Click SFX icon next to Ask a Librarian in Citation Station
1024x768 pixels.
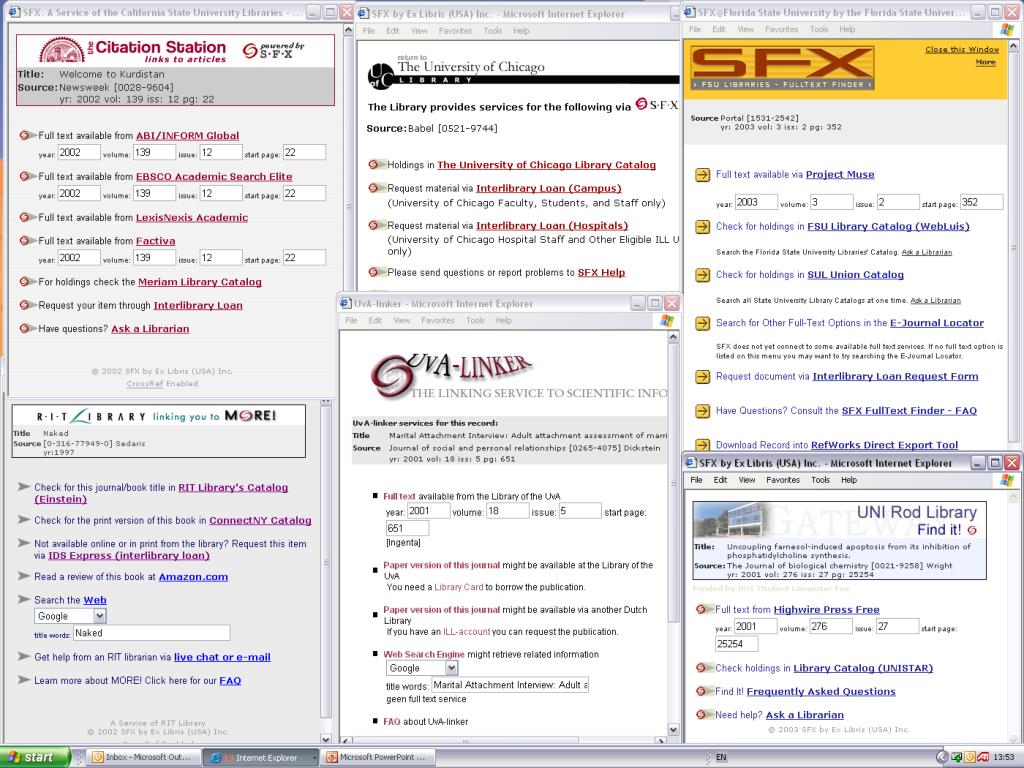tap(27, 328)
